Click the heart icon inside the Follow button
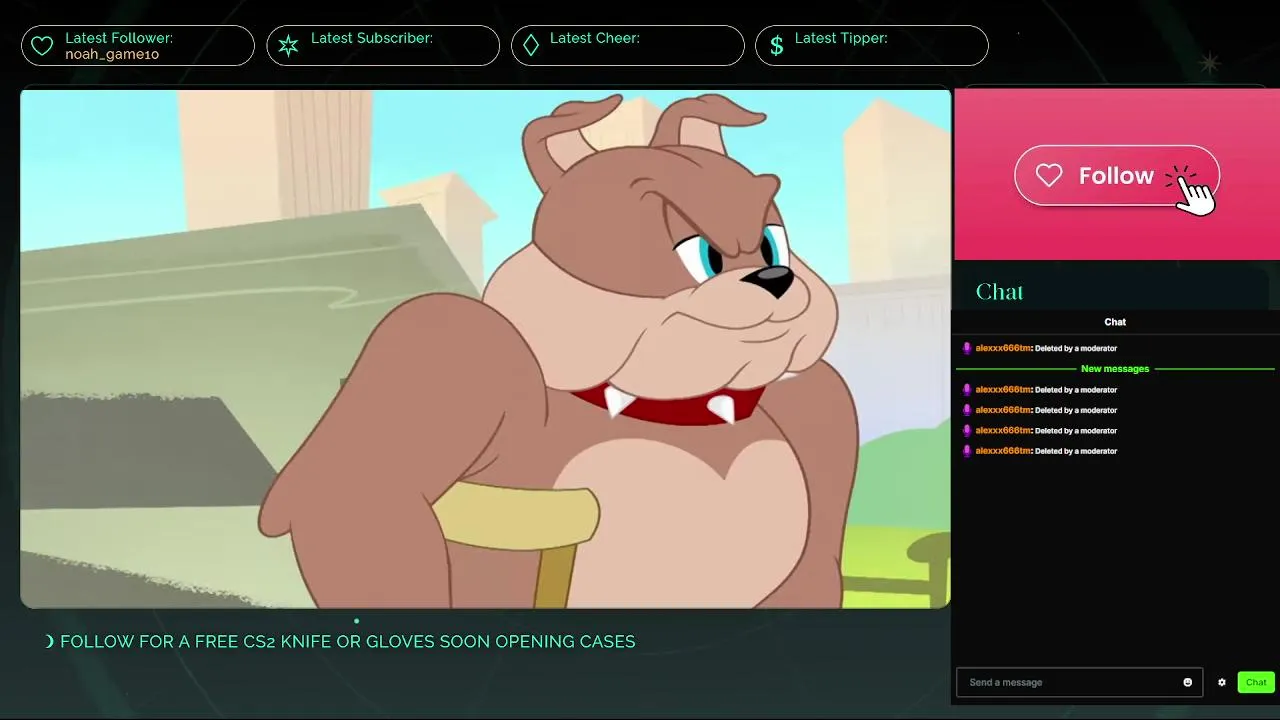This screenshot has height=720, width=1280. point(1049,176)
